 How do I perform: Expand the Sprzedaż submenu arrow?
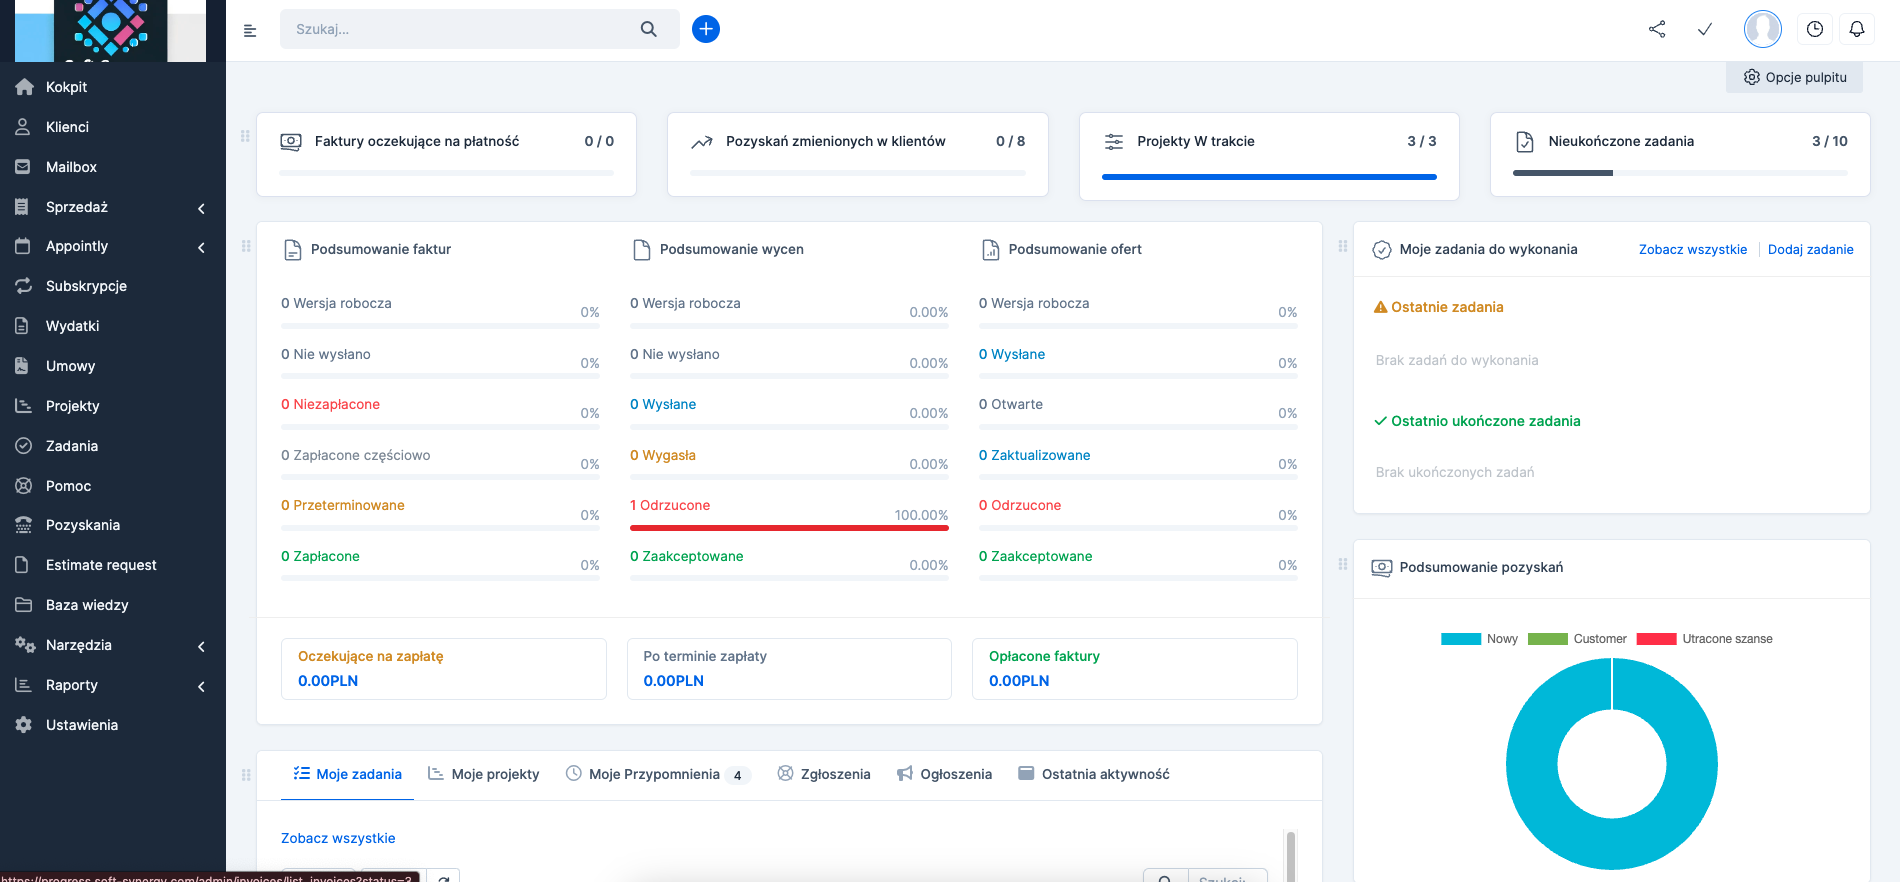201,208
